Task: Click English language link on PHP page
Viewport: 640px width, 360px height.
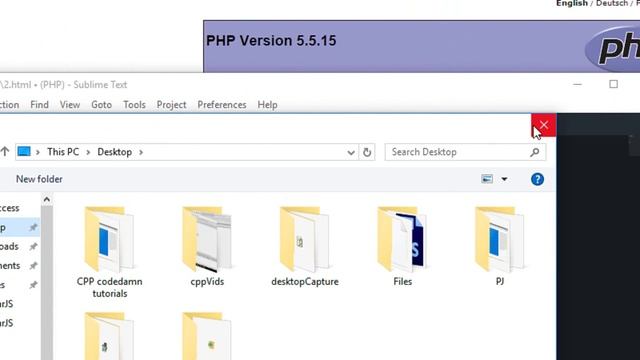Action: pyautogui.click(x=572, y=3)
